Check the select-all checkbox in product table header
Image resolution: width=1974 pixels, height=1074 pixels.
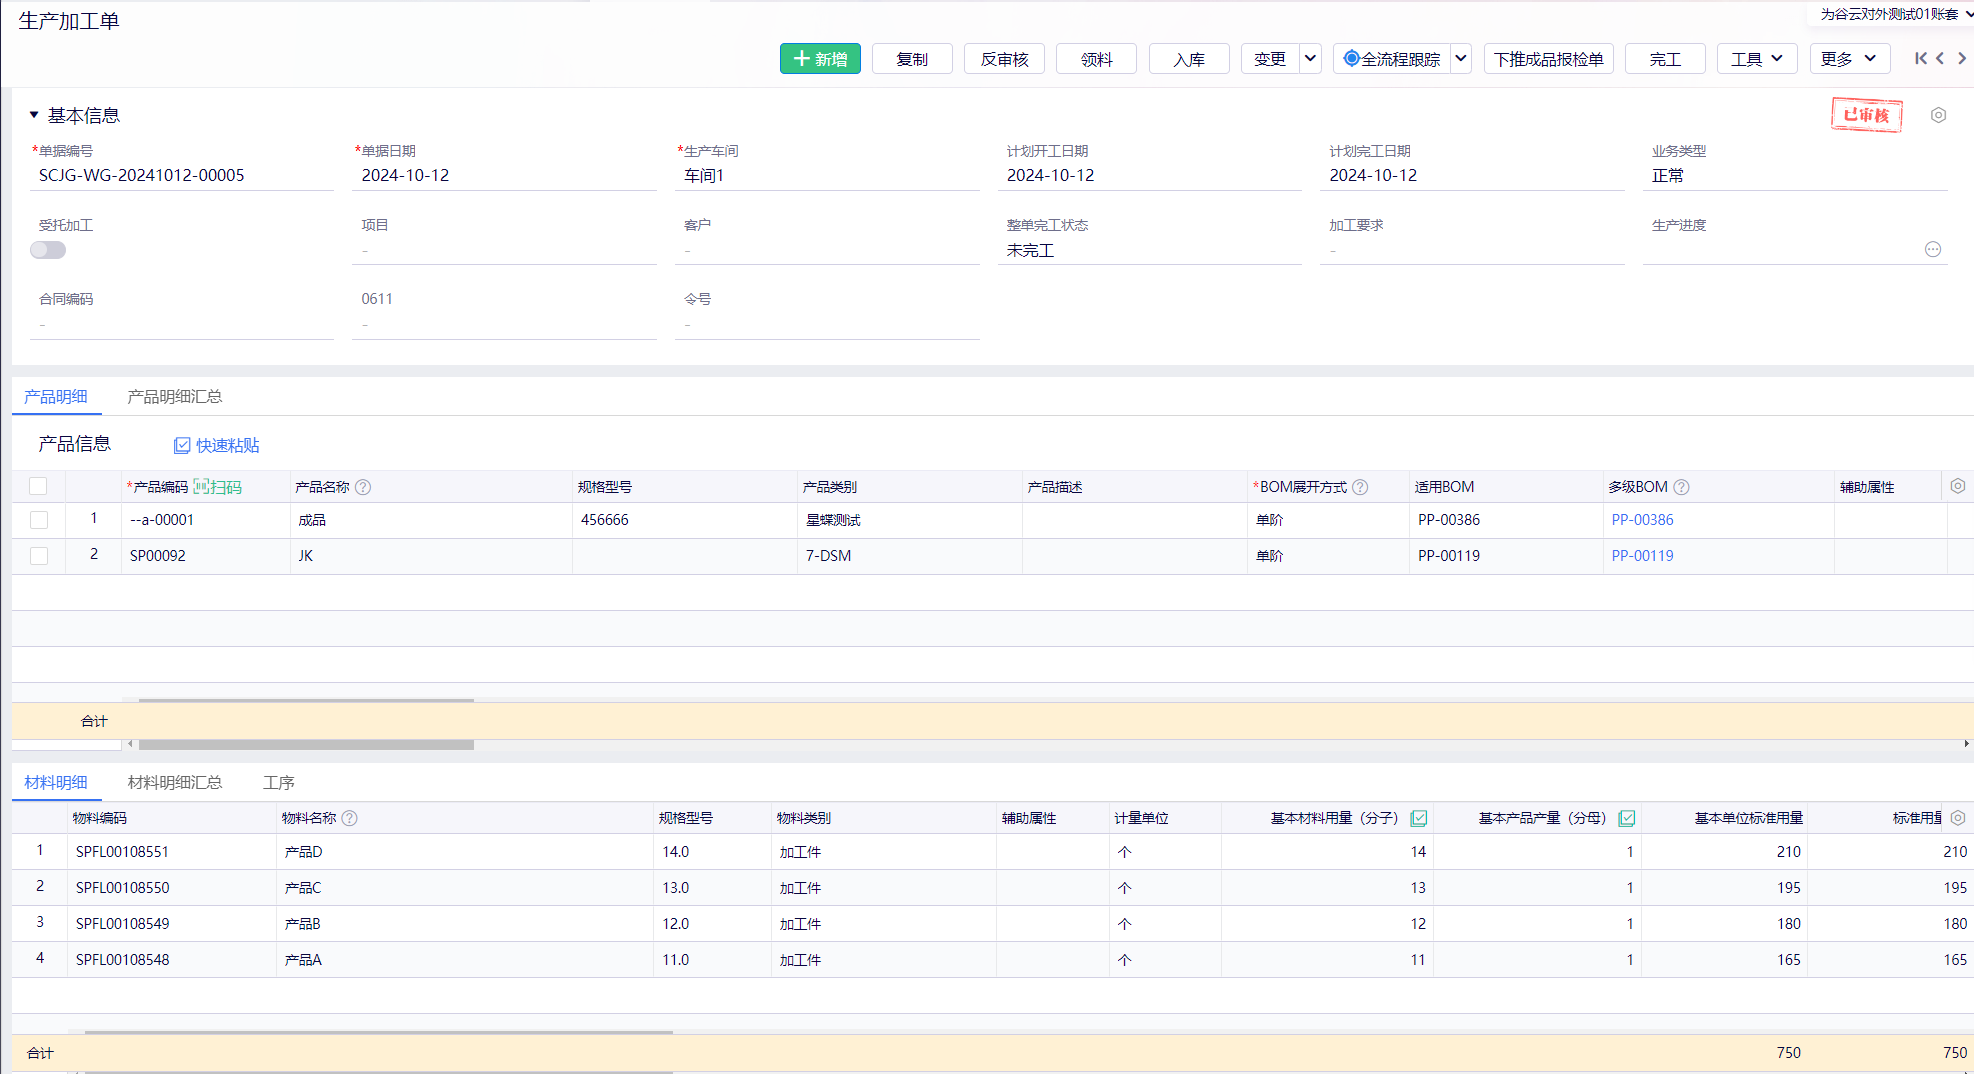point(38,486)
